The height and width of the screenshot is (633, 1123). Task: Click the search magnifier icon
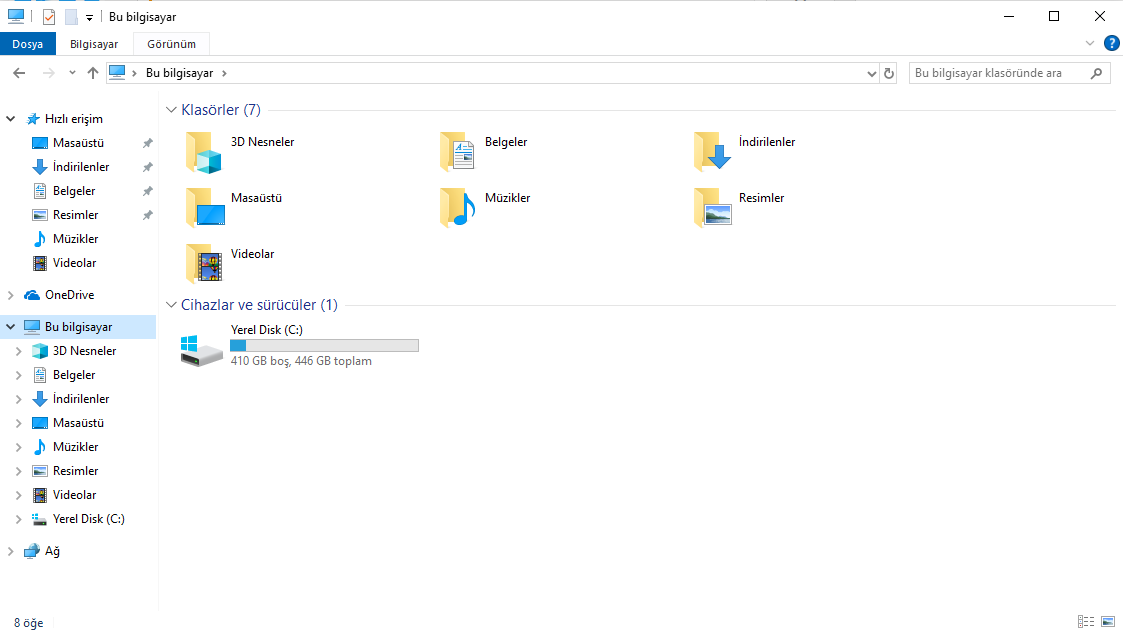click(1097, 73)
